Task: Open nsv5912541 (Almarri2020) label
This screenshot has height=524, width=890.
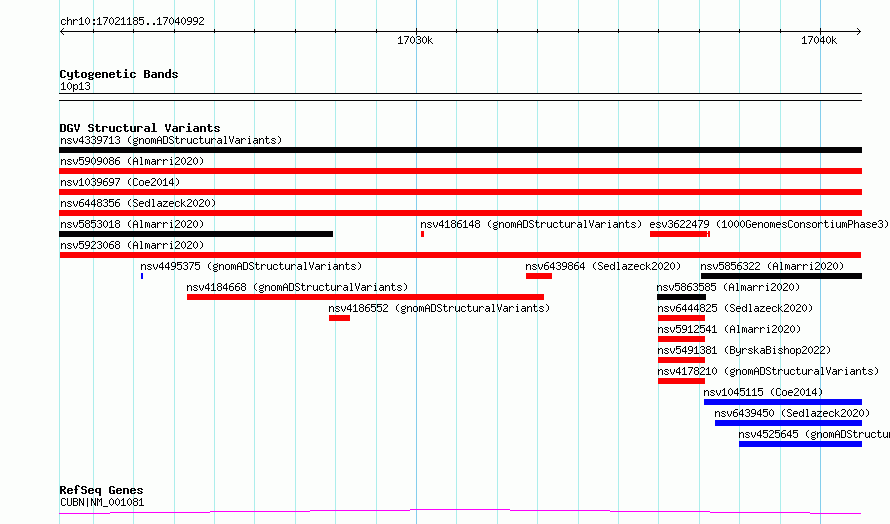Action: click(x=729, y=329)
